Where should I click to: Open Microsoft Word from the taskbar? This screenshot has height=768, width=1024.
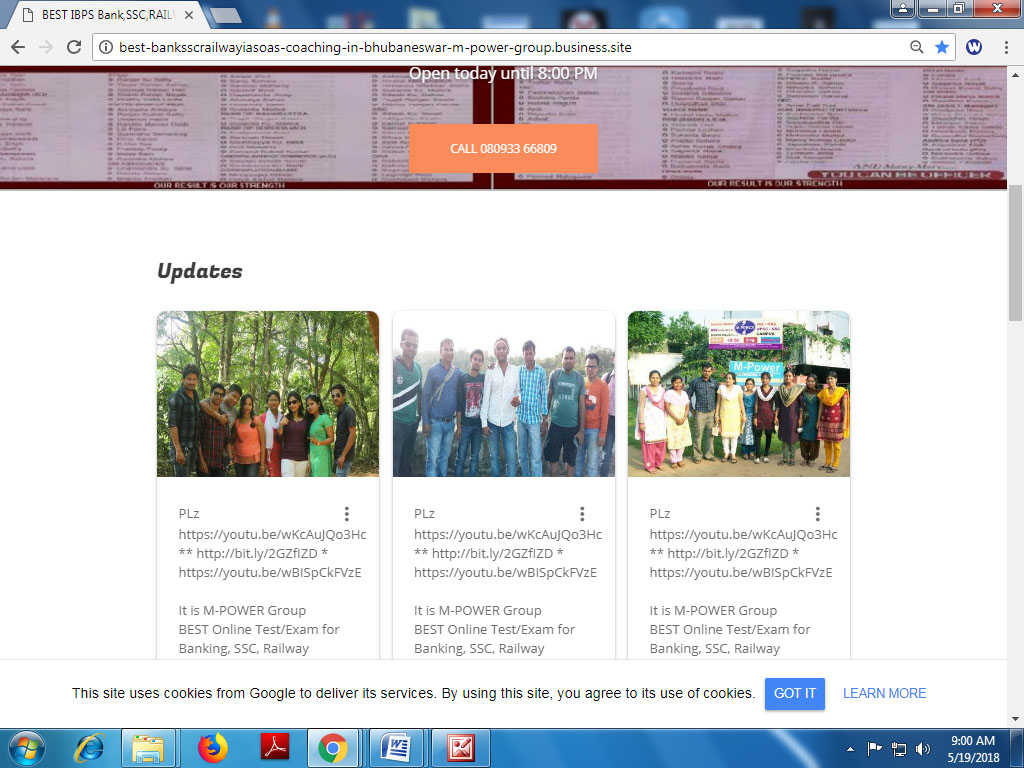tap(396, 748)
